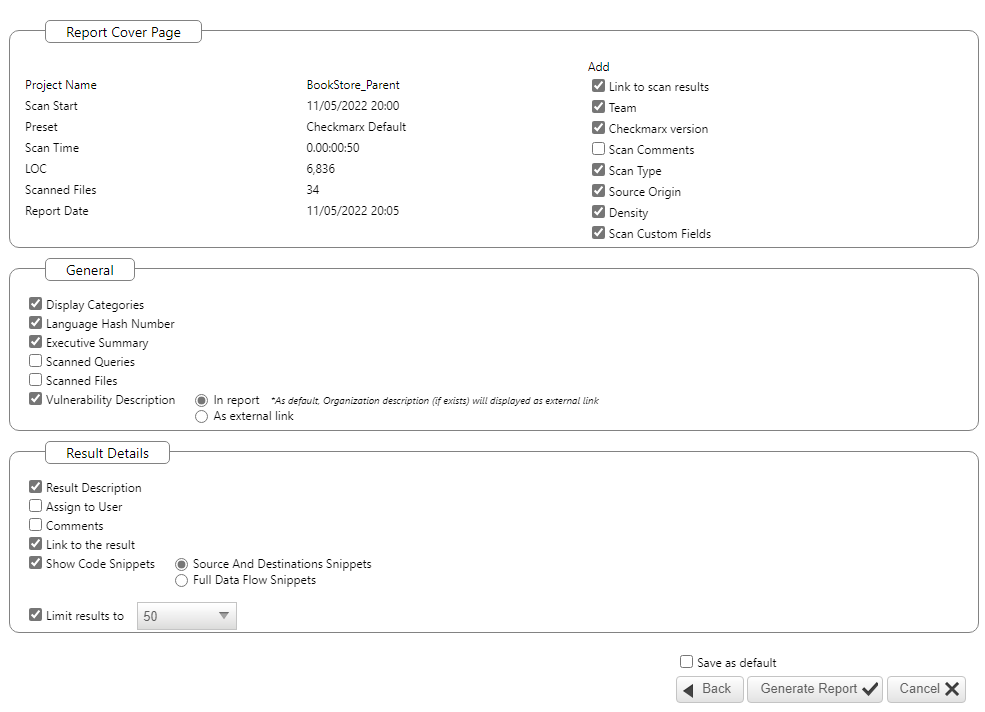Screen dimensions: 985x712
Task: Toggle the Executive Summary checkbox
Action: pyautogui.click(x=36, y=342)
